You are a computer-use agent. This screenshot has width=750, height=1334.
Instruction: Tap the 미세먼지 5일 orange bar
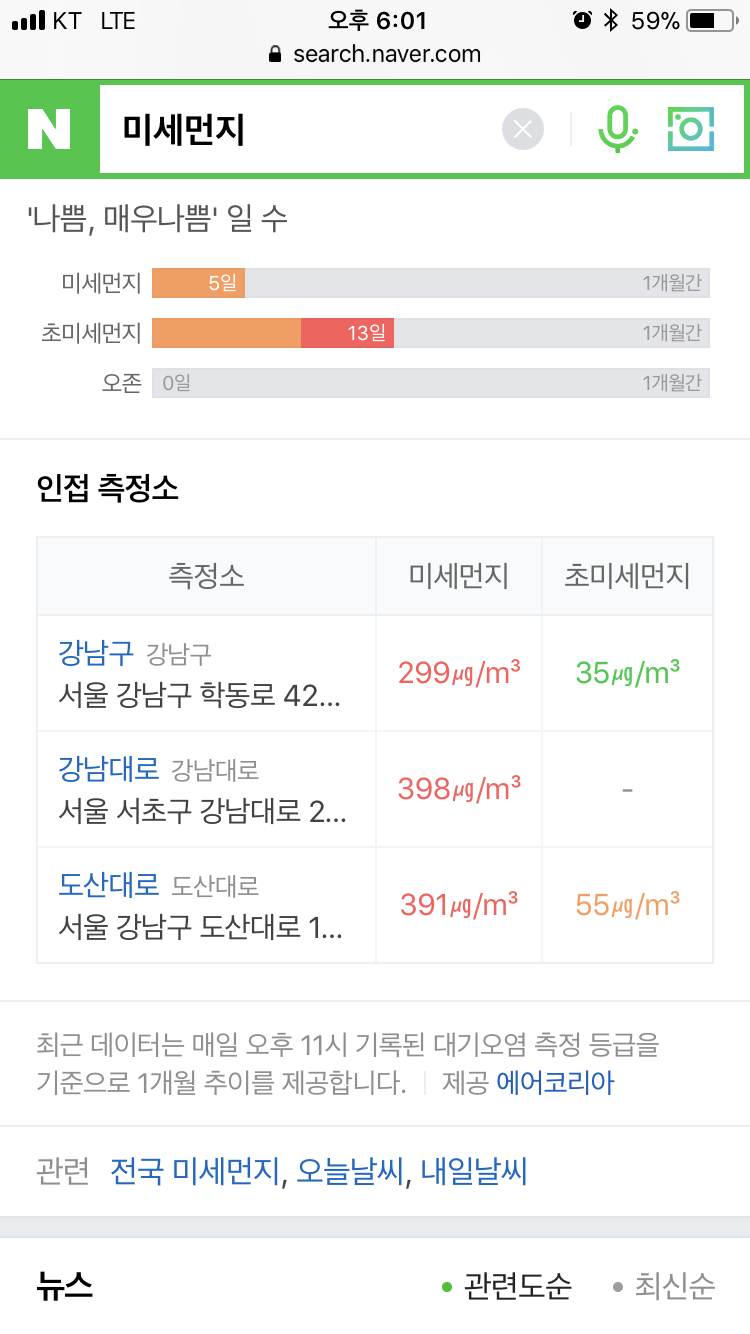(x=198, y=283)
